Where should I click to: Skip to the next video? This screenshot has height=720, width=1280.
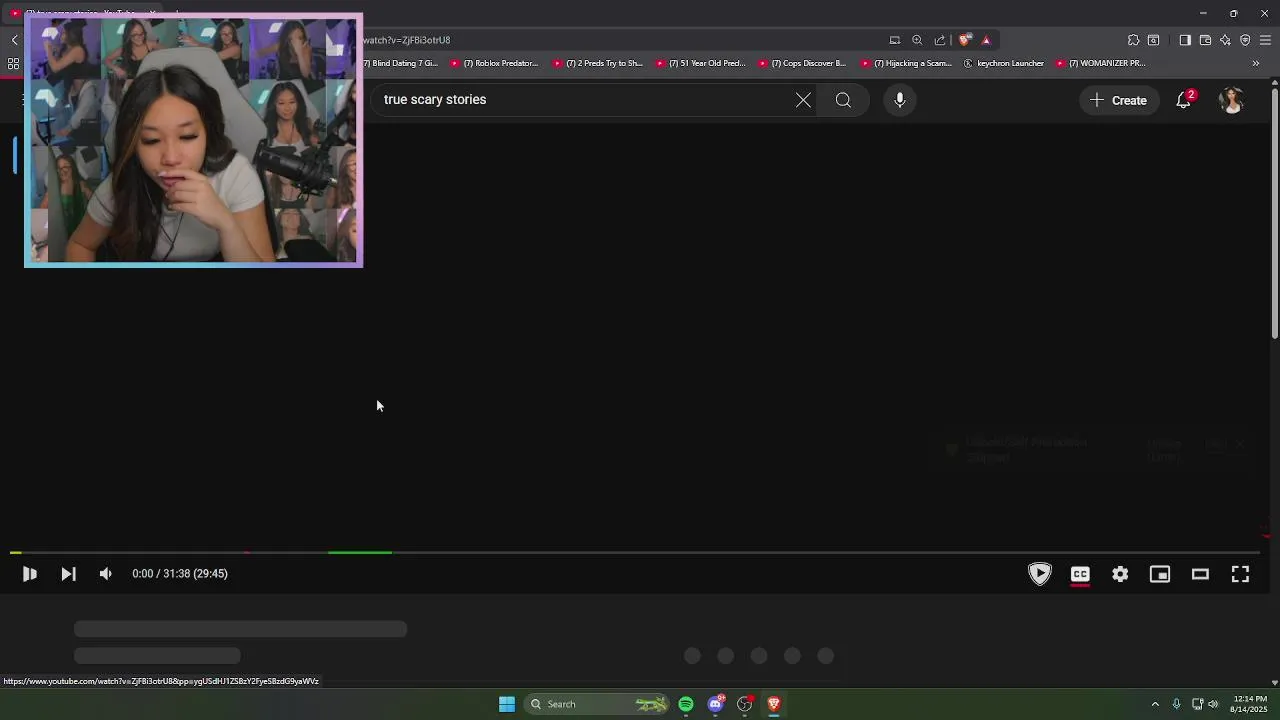click(68, 574)
